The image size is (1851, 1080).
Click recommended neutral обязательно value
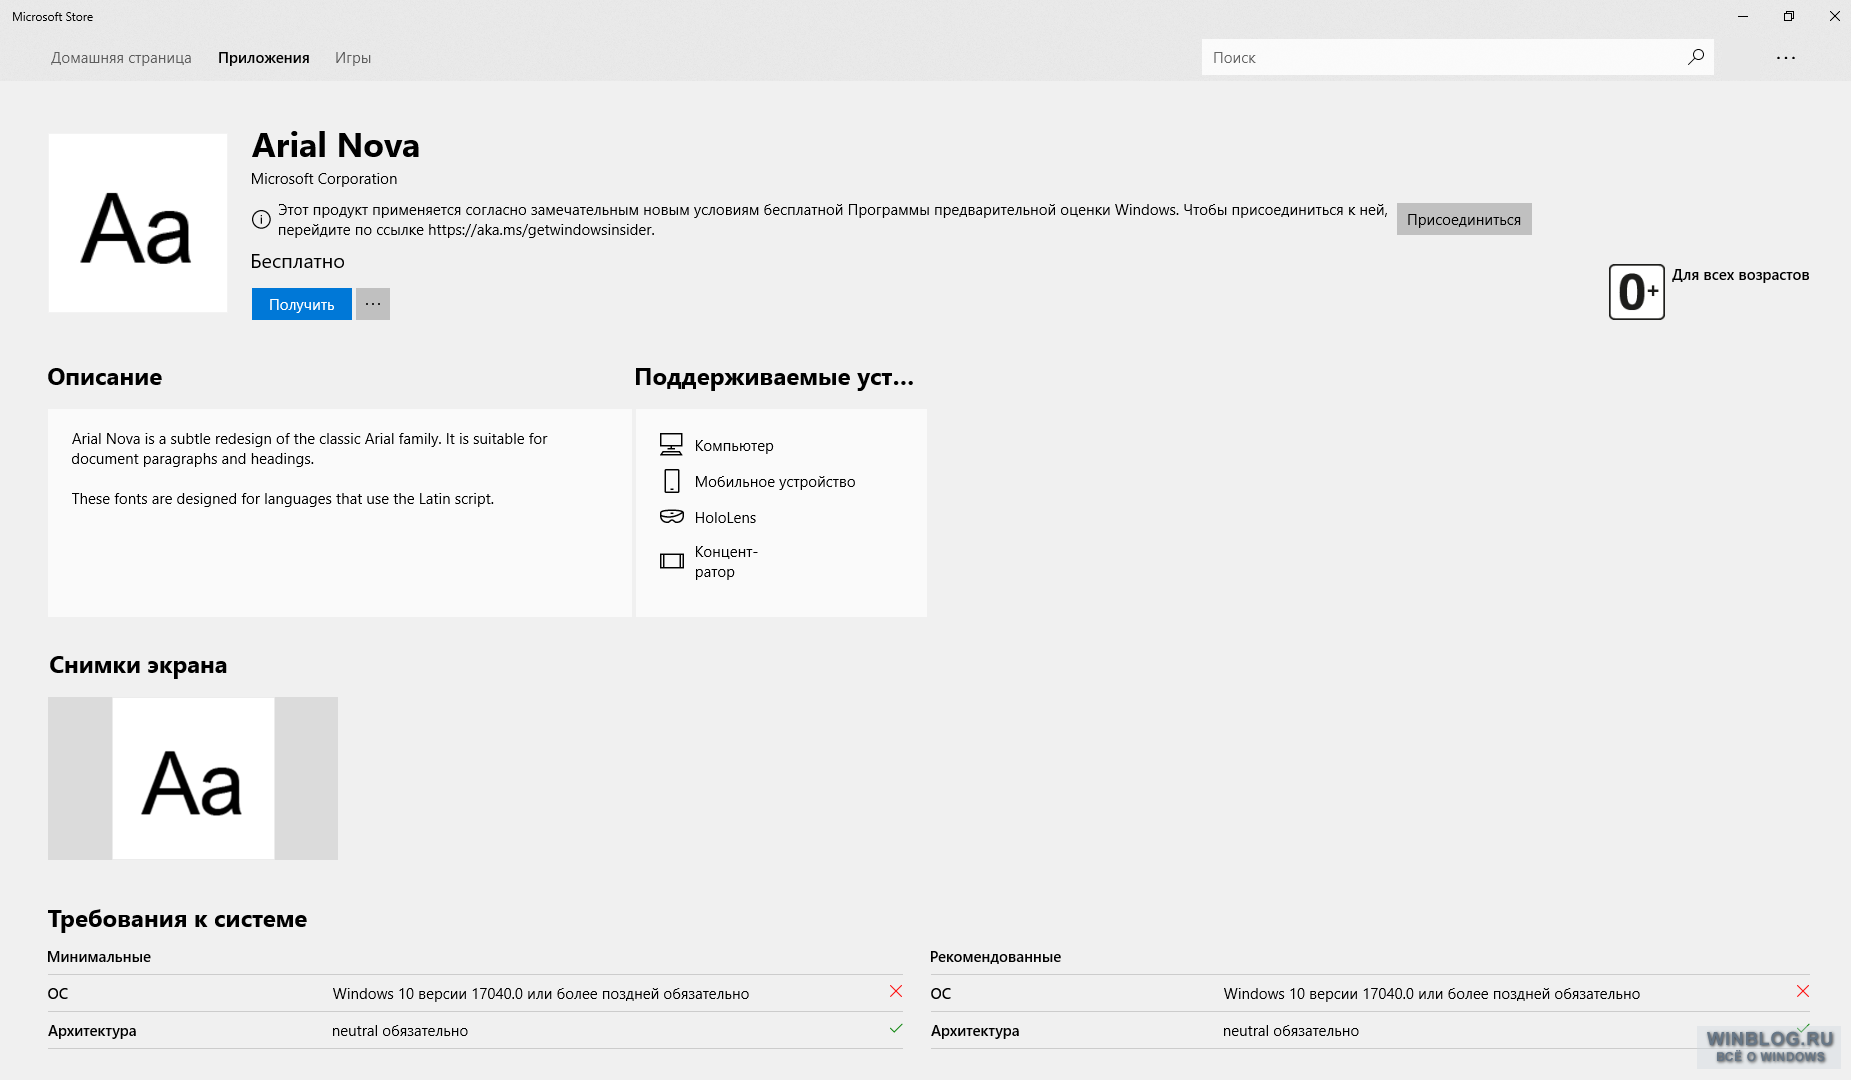(x=1291, y=1031)
